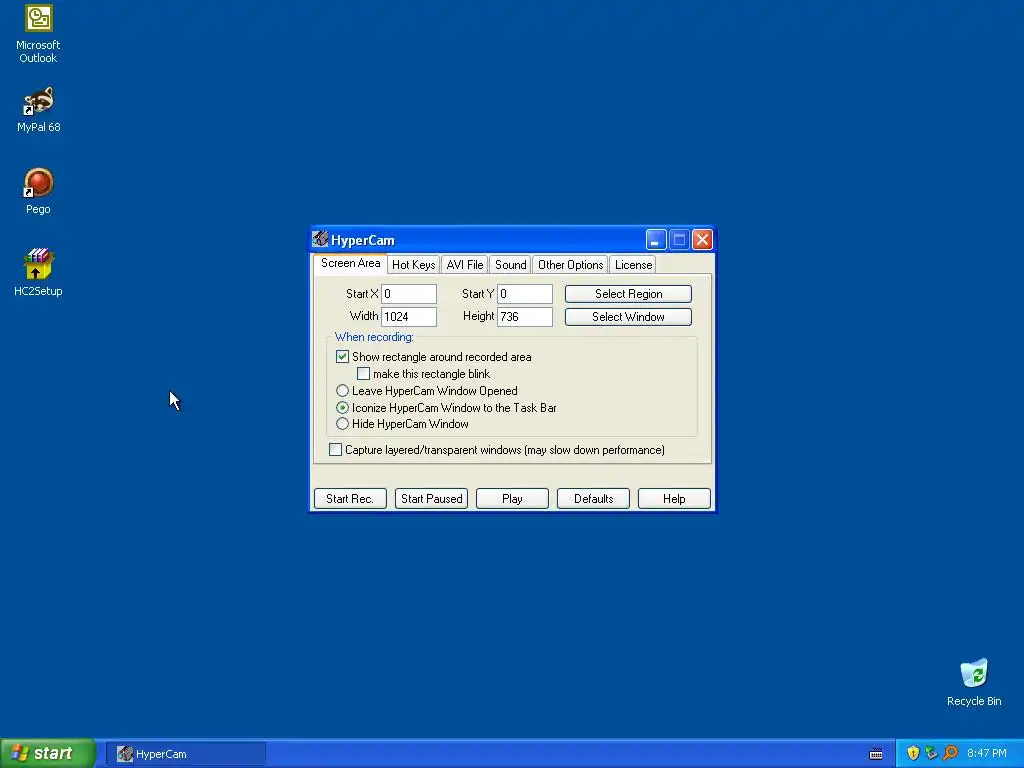
Task: Switch to the Hot Keys tab
Action: click(x=413, y=264)
